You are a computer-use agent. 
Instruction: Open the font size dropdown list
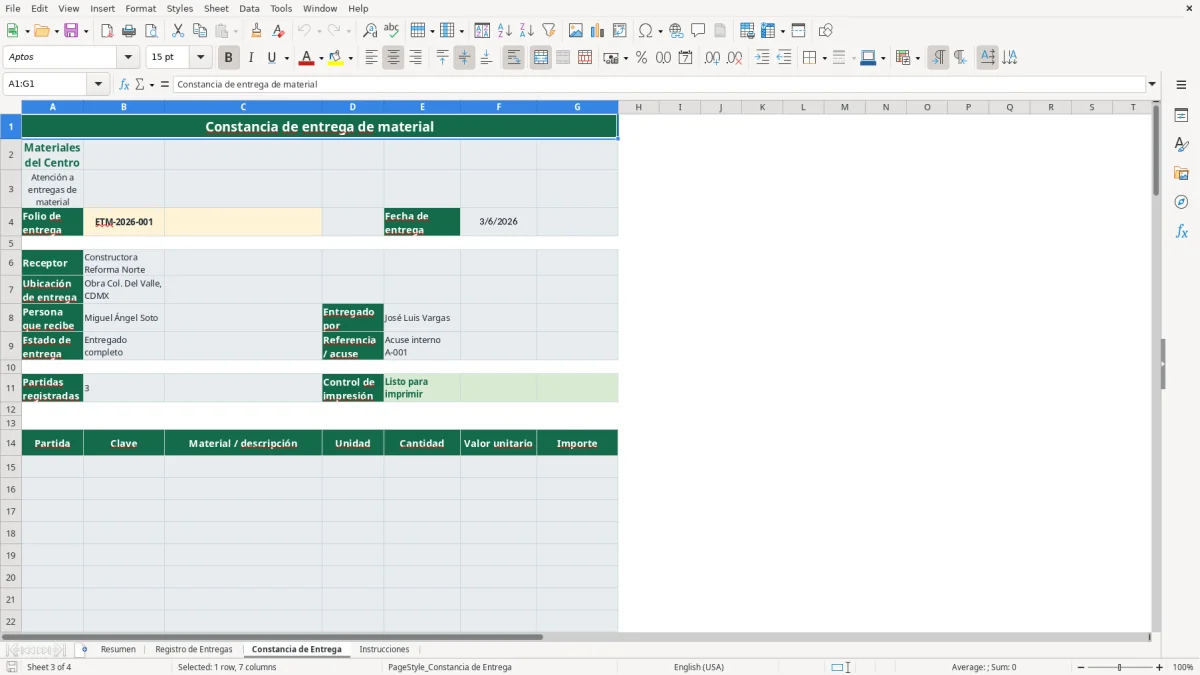click(x=200, y=58)
